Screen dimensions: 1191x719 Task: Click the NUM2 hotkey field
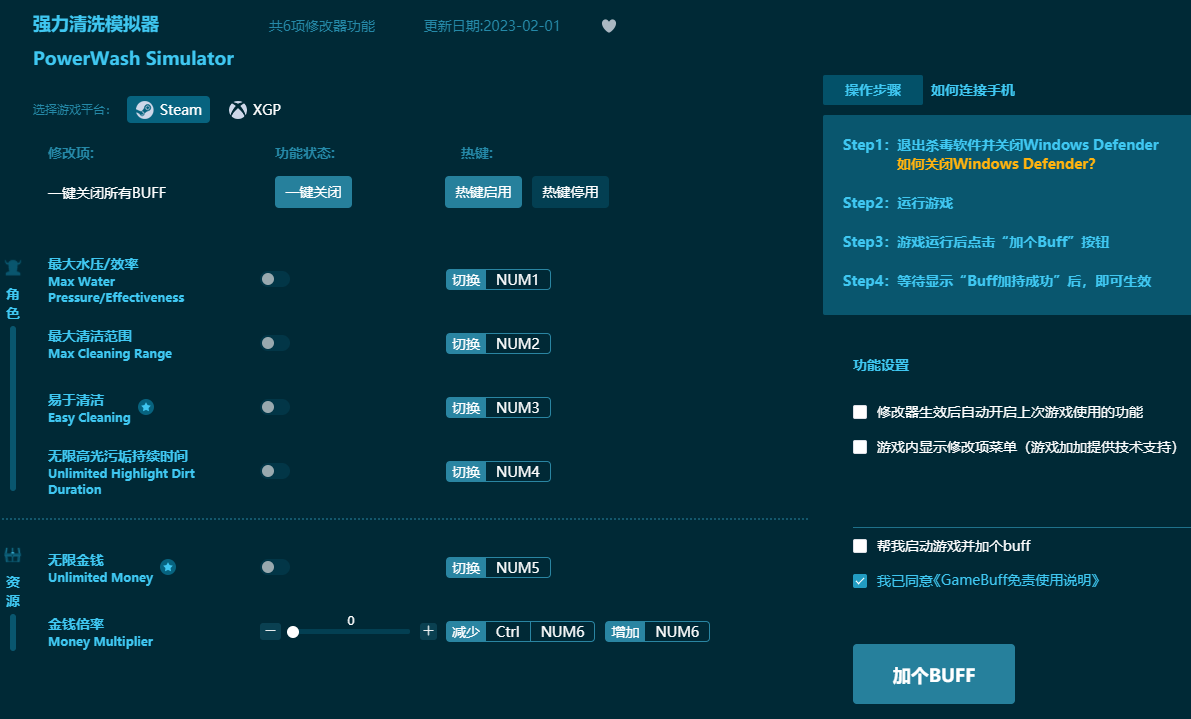pyautogui.click(x=517, y=343)
